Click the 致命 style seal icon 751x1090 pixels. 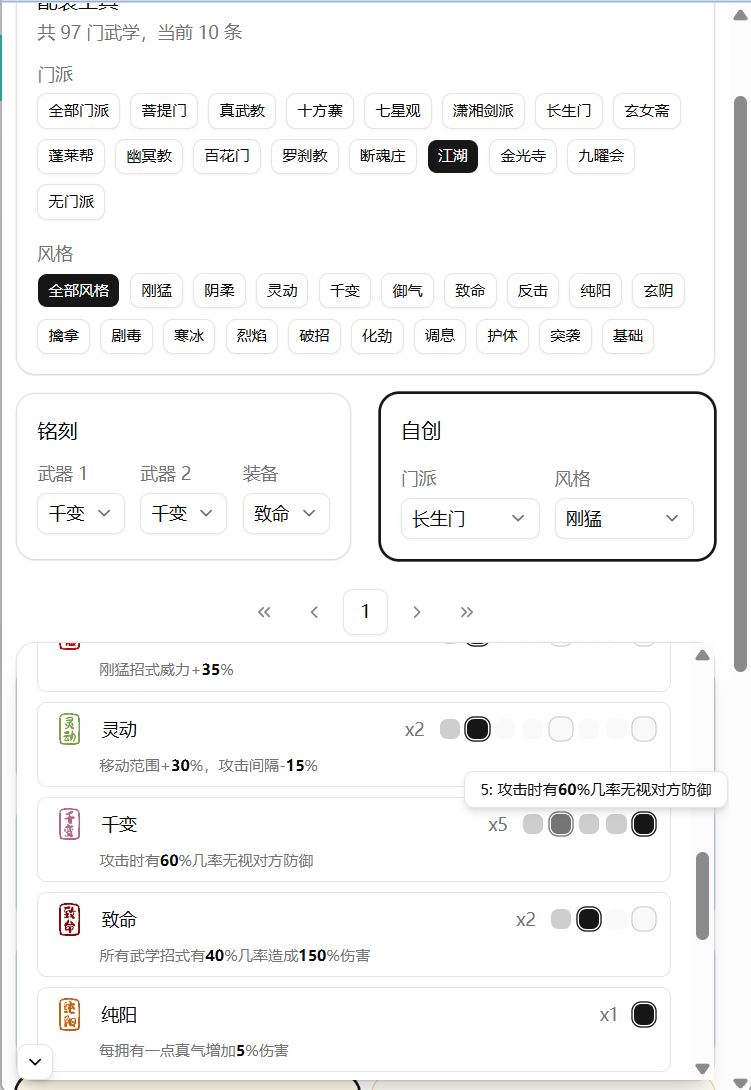click(x=70, y=920)
